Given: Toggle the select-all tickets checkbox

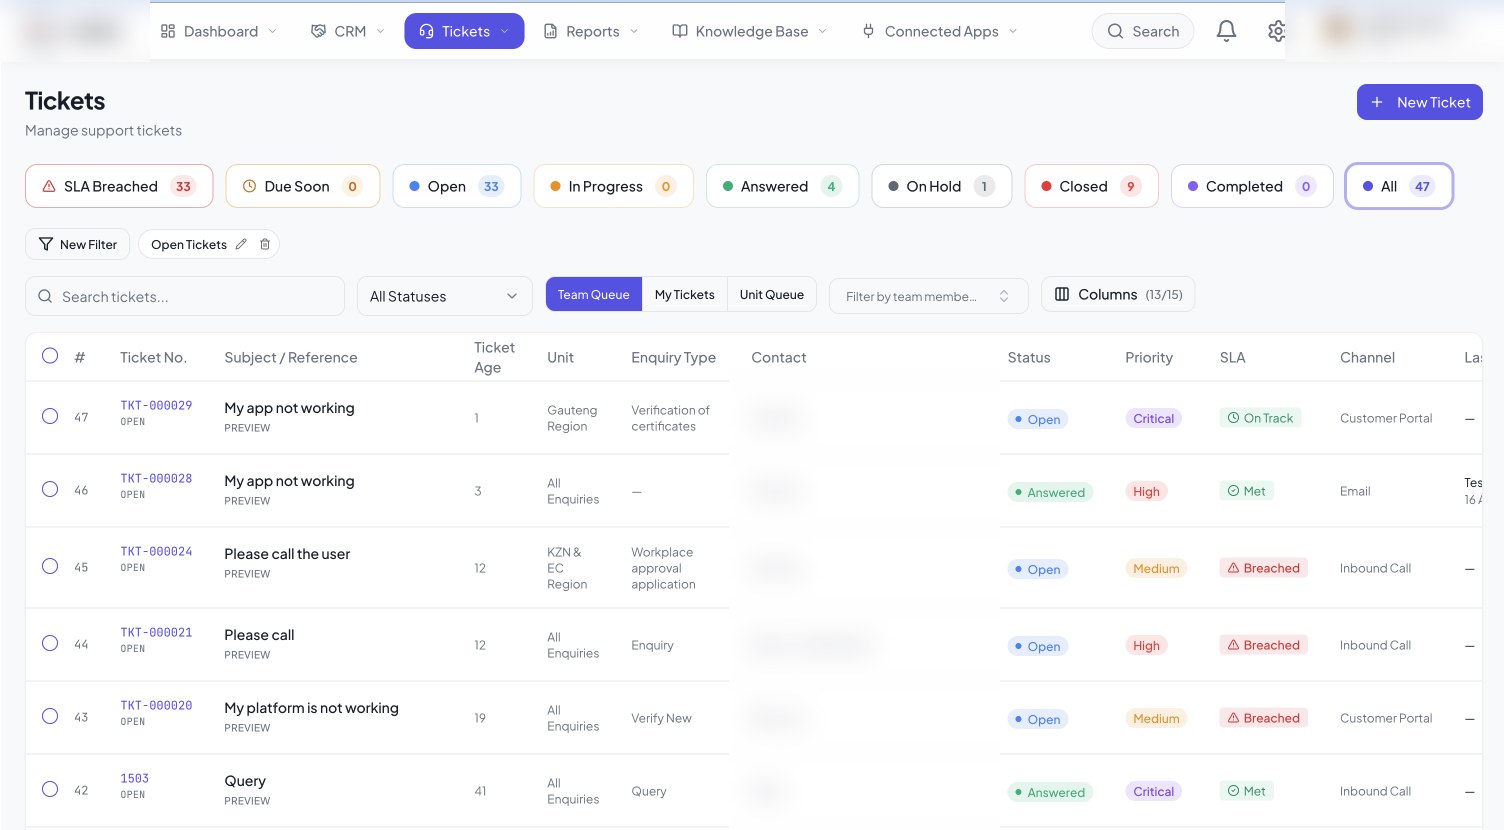Looking at the screenshot, I should [50, 356].
